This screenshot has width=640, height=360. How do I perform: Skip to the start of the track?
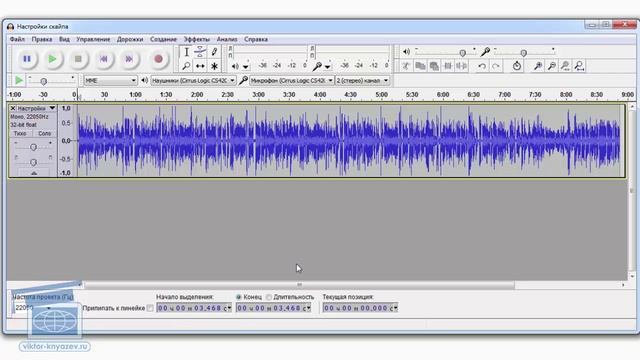pos(104,59)
